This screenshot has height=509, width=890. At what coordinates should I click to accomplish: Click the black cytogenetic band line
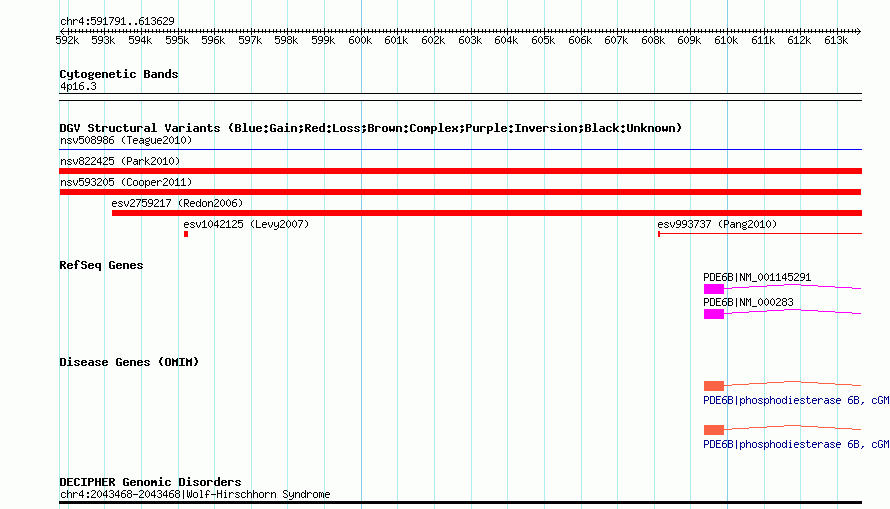click(460, 97)
